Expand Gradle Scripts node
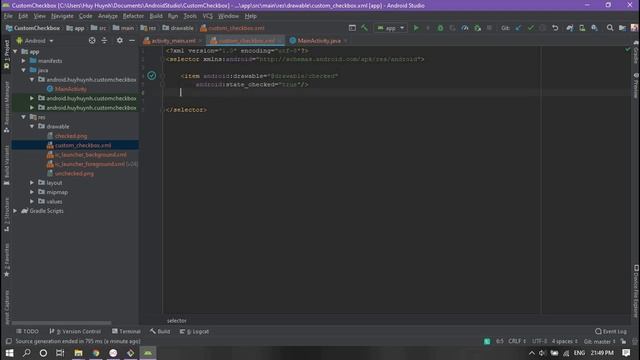This screenshot has width=640, height=360. 16,211
